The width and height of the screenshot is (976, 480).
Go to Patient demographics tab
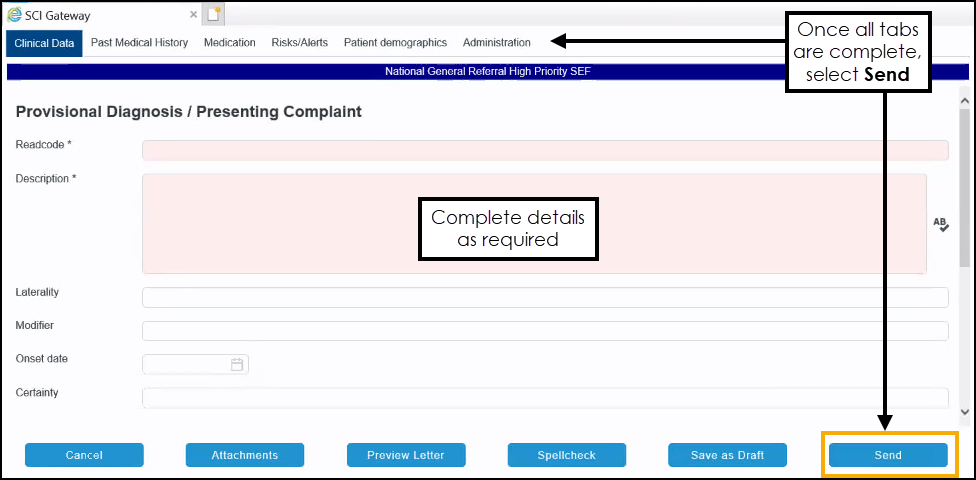point(395,43)
